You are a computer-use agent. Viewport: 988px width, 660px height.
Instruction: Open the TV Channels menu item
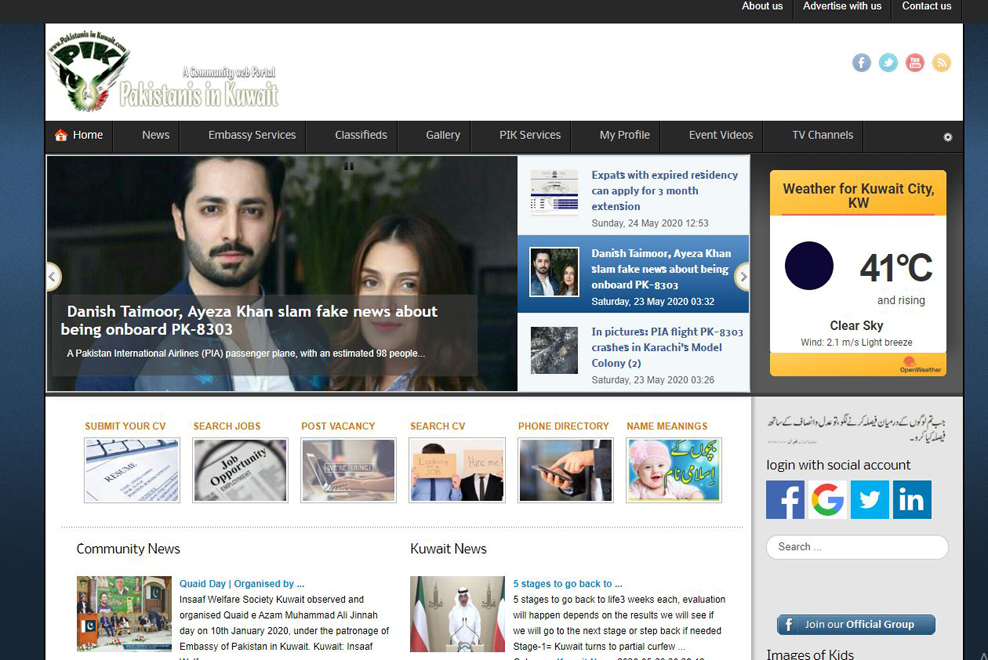(x=822, y=135)
